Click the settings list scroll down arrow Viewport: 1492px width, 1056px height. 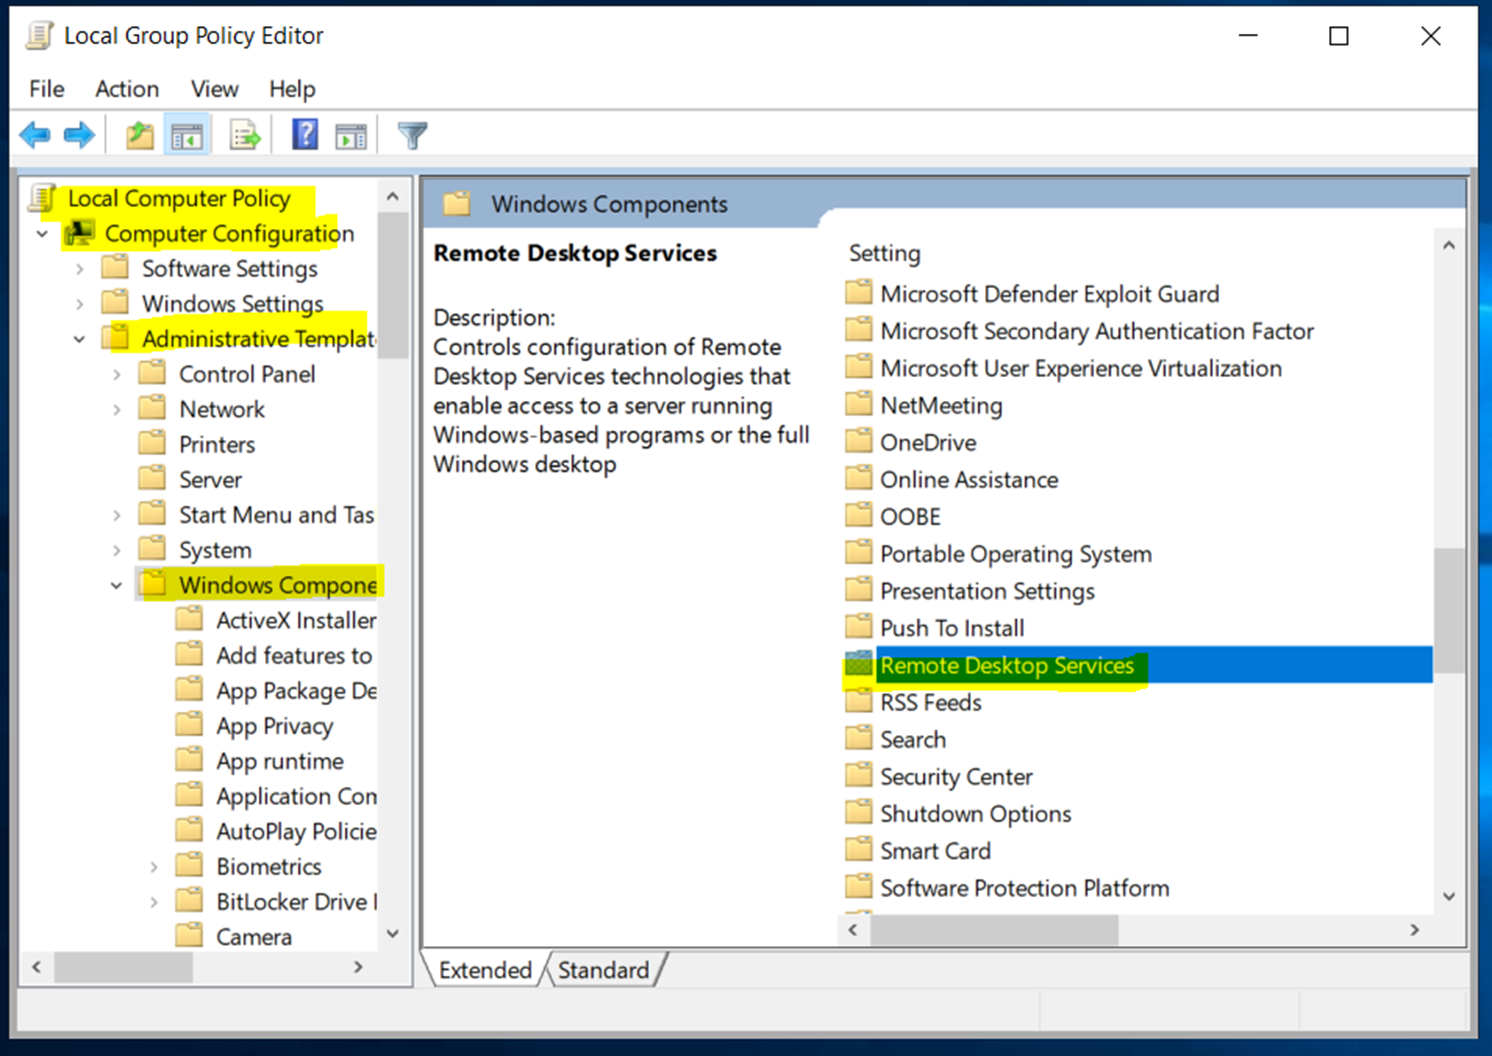(1449, 896)
